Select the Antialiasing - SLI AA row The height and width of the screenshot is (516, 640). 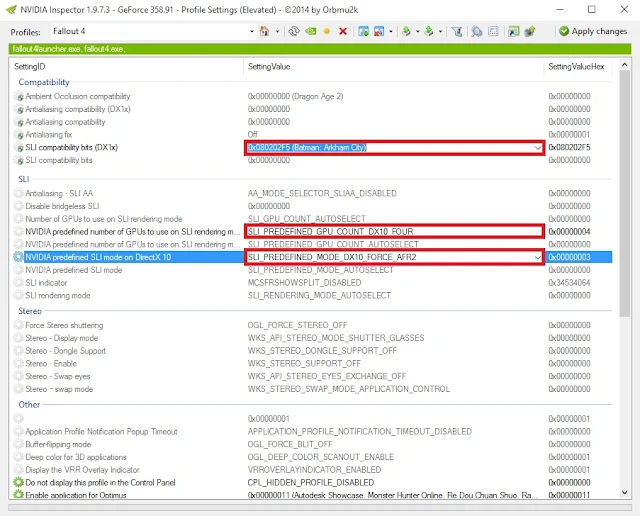[312, 193]
